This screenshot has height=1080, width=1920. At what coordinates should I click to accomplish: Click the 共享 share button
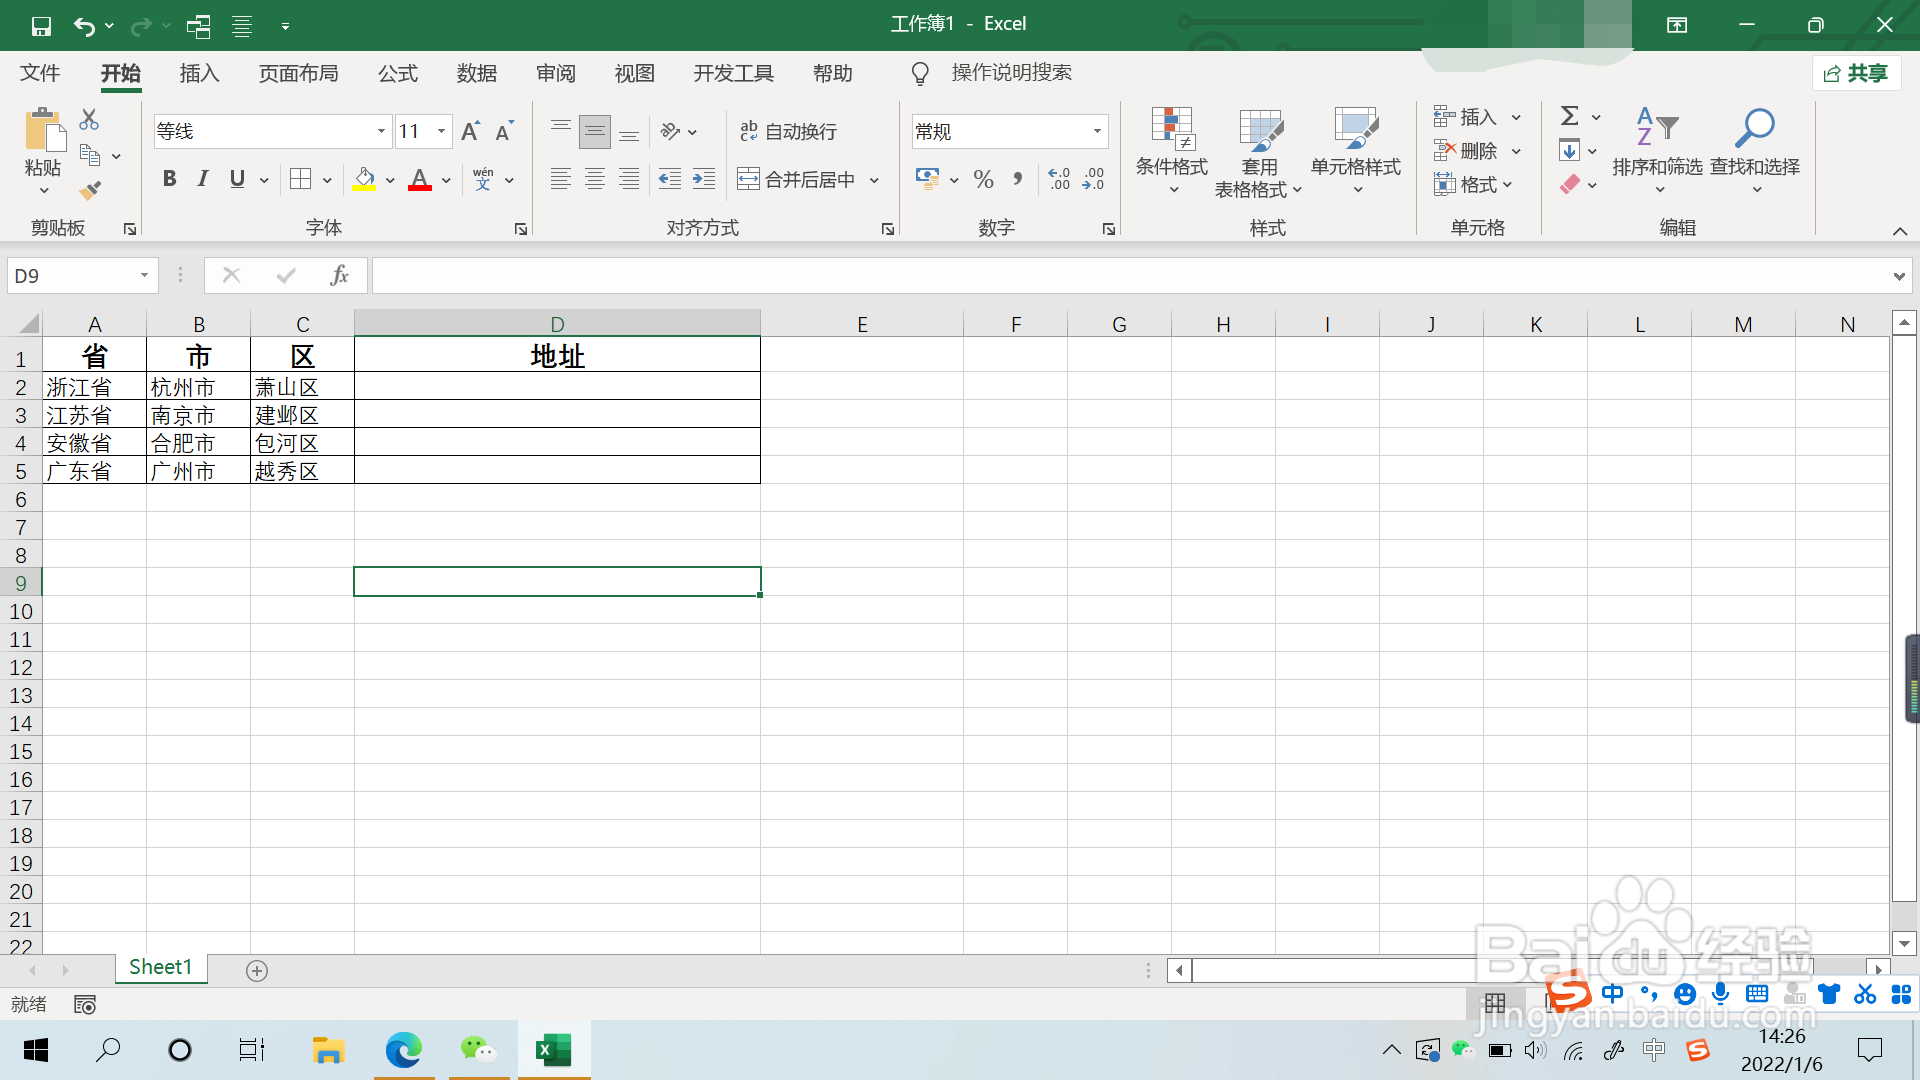pos(1856,73)
